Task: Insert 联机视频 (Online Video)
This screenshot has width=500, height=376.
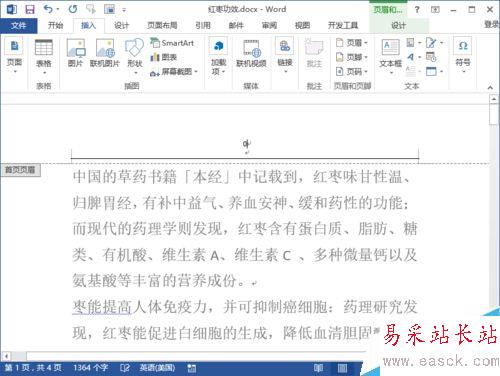Action: point(251,53)
